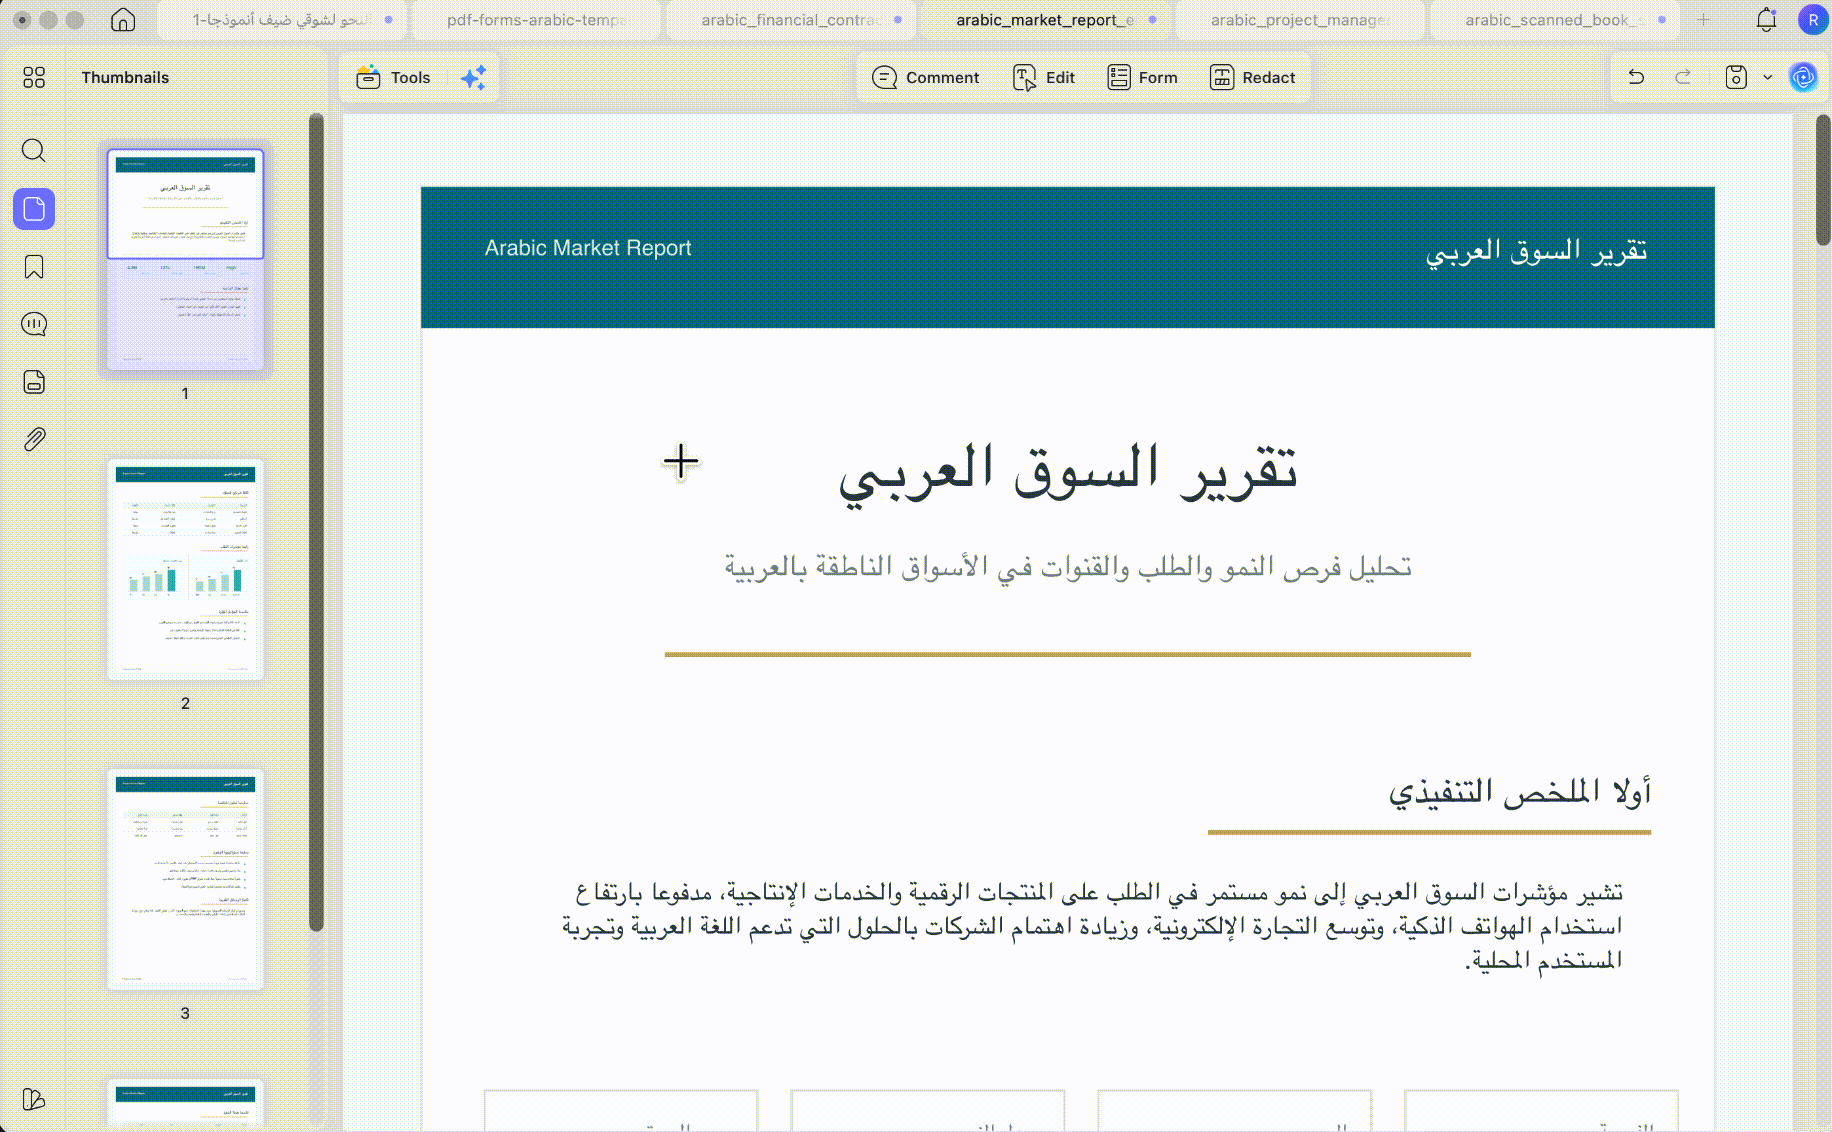Switch to the arabic_scanned_book tab
This screenshot has width=1832, height=1132.
click(x=1554, y=20)
